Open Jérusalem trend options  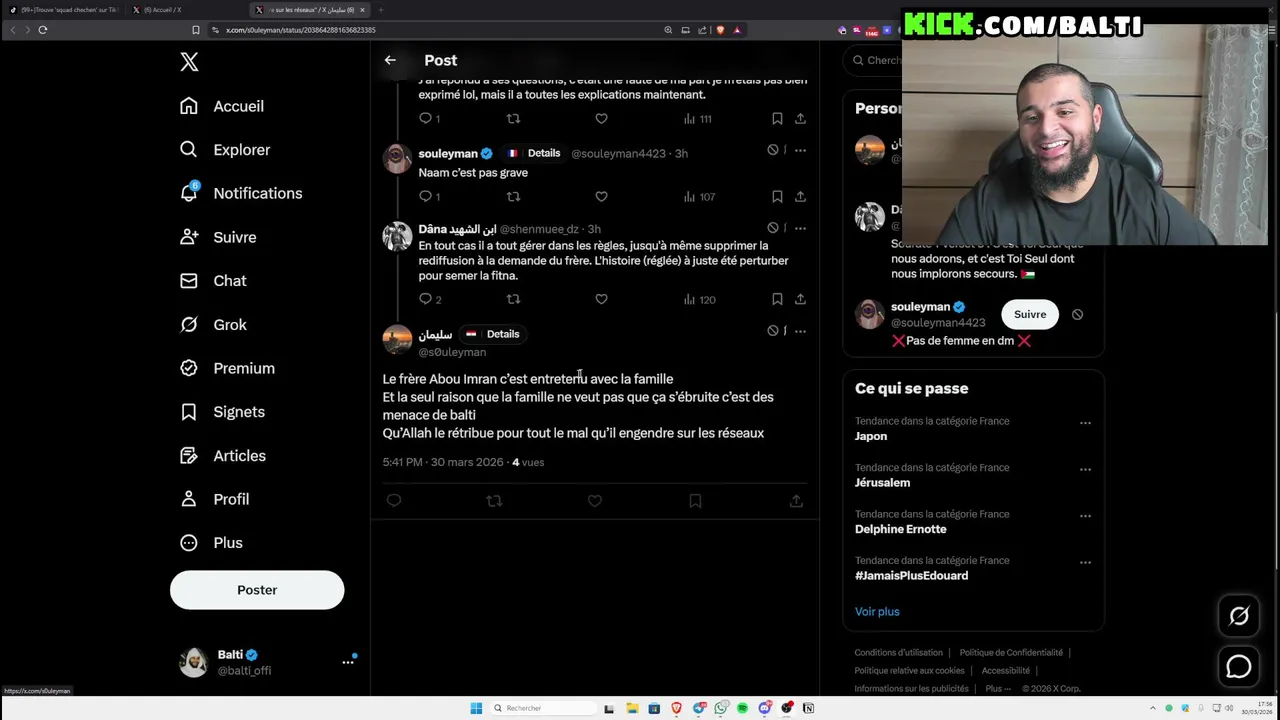click(x=1085, y=469)
